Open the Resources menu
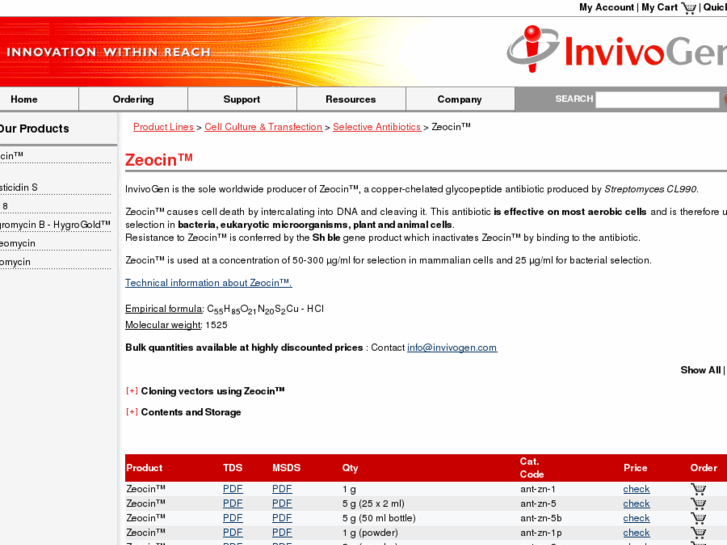The width and height of the screenshot is (727, 545). coord(351,99)
